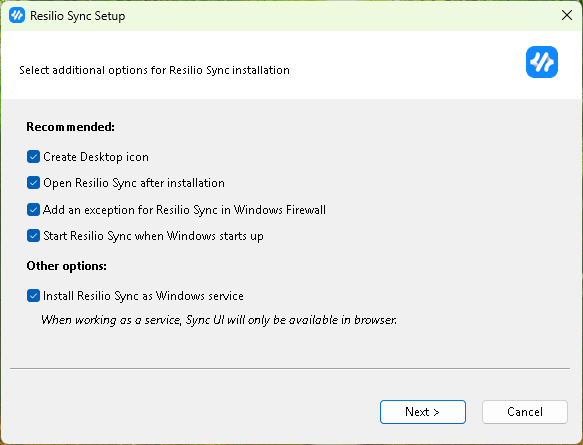The width and height of the screenshot is (583, 445).
Task: Click the 'Install Resilio Sync as Windows service' label
Action: click(x=143, y=296)
